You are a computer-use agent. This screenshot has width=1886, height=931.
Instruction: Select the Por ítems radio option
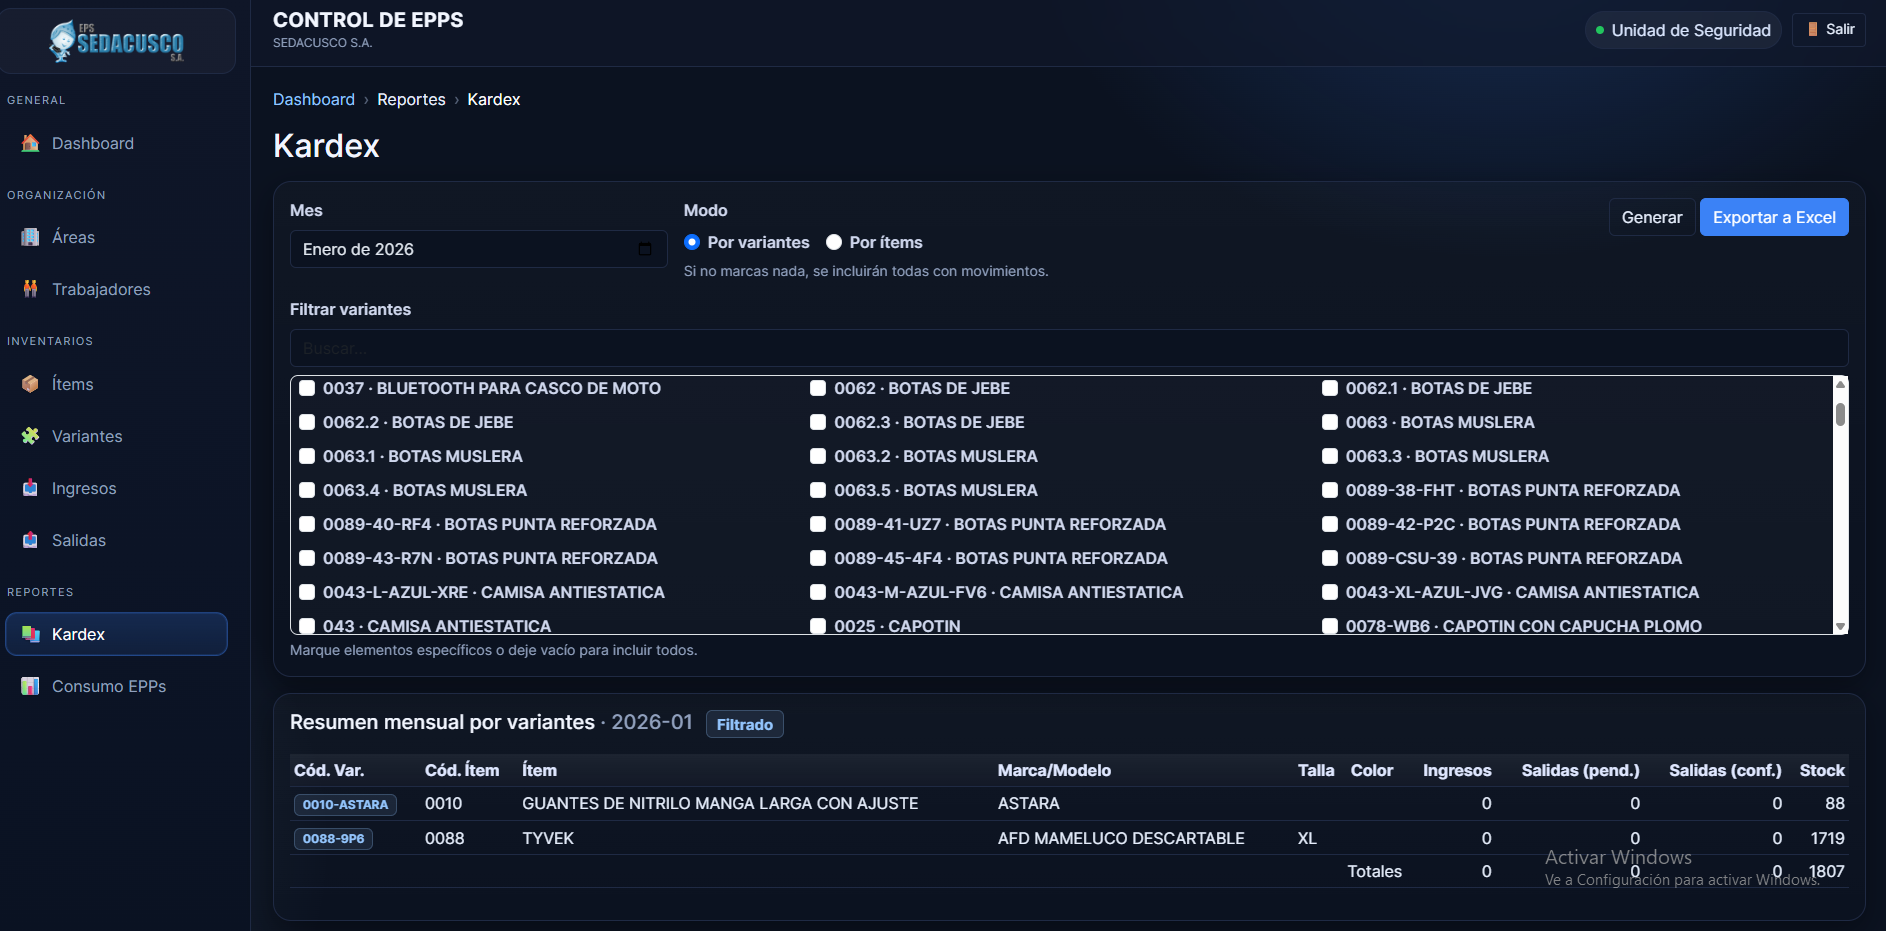pos(834,242)
